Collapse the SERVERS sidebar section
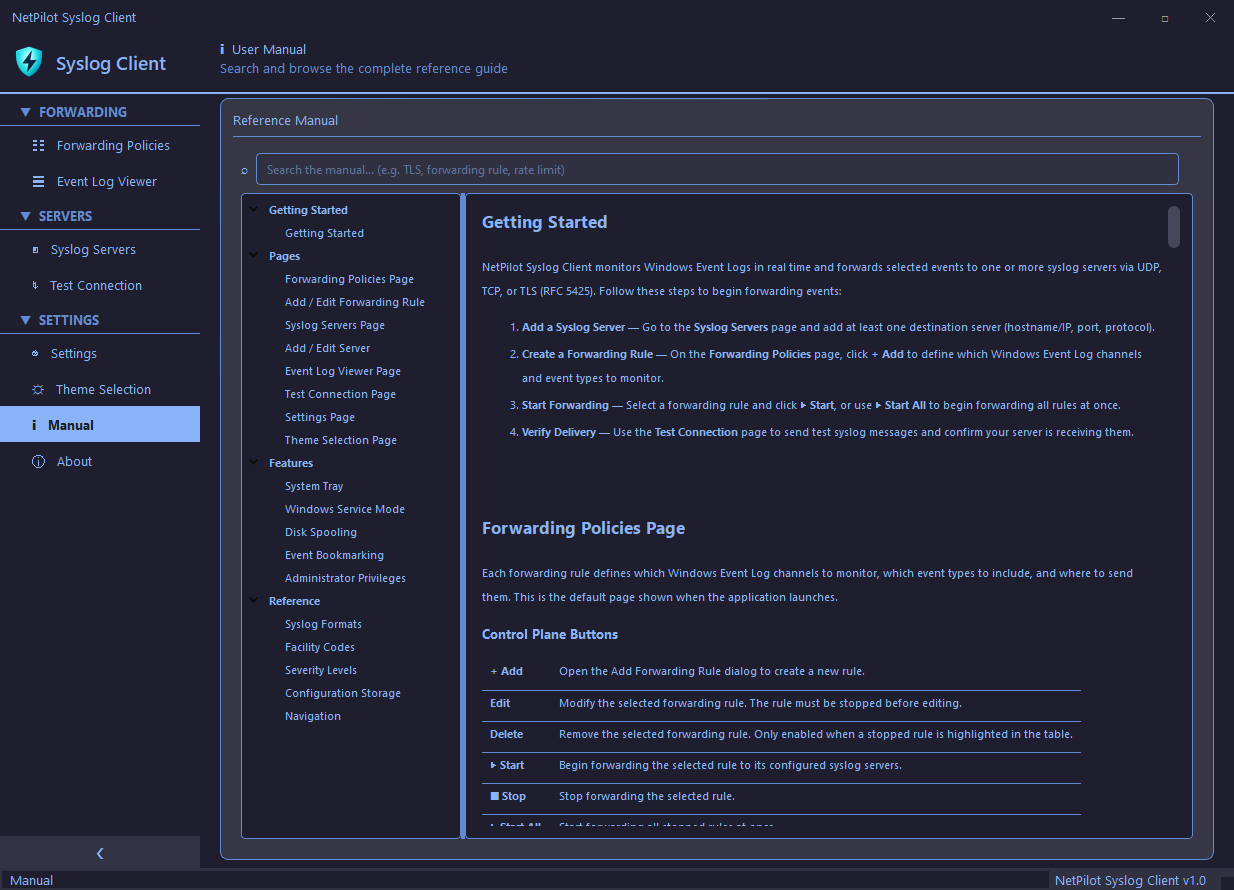This screenshot has height=890, width=1234. pyautogui.click(x=26, y=216)
